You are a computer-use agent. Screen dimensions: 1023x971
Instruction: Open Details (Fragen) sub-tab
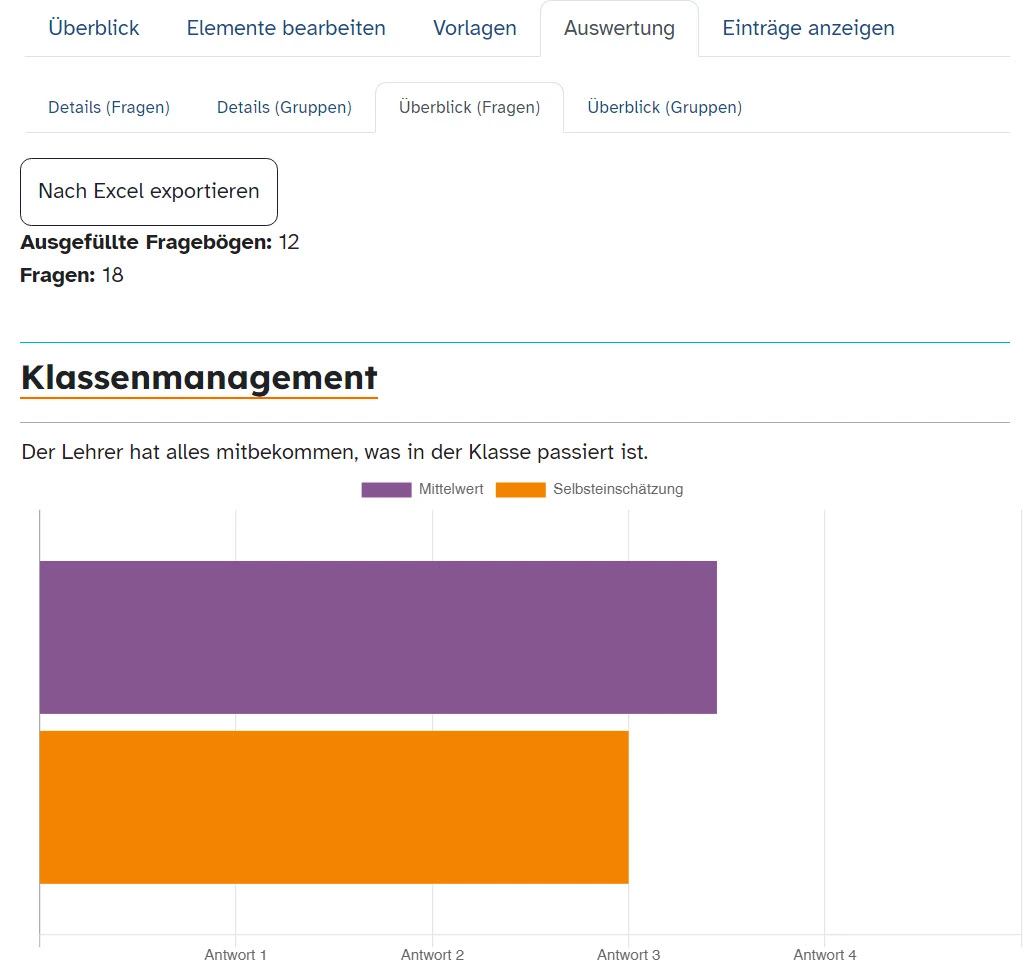(x=109, y=107)
